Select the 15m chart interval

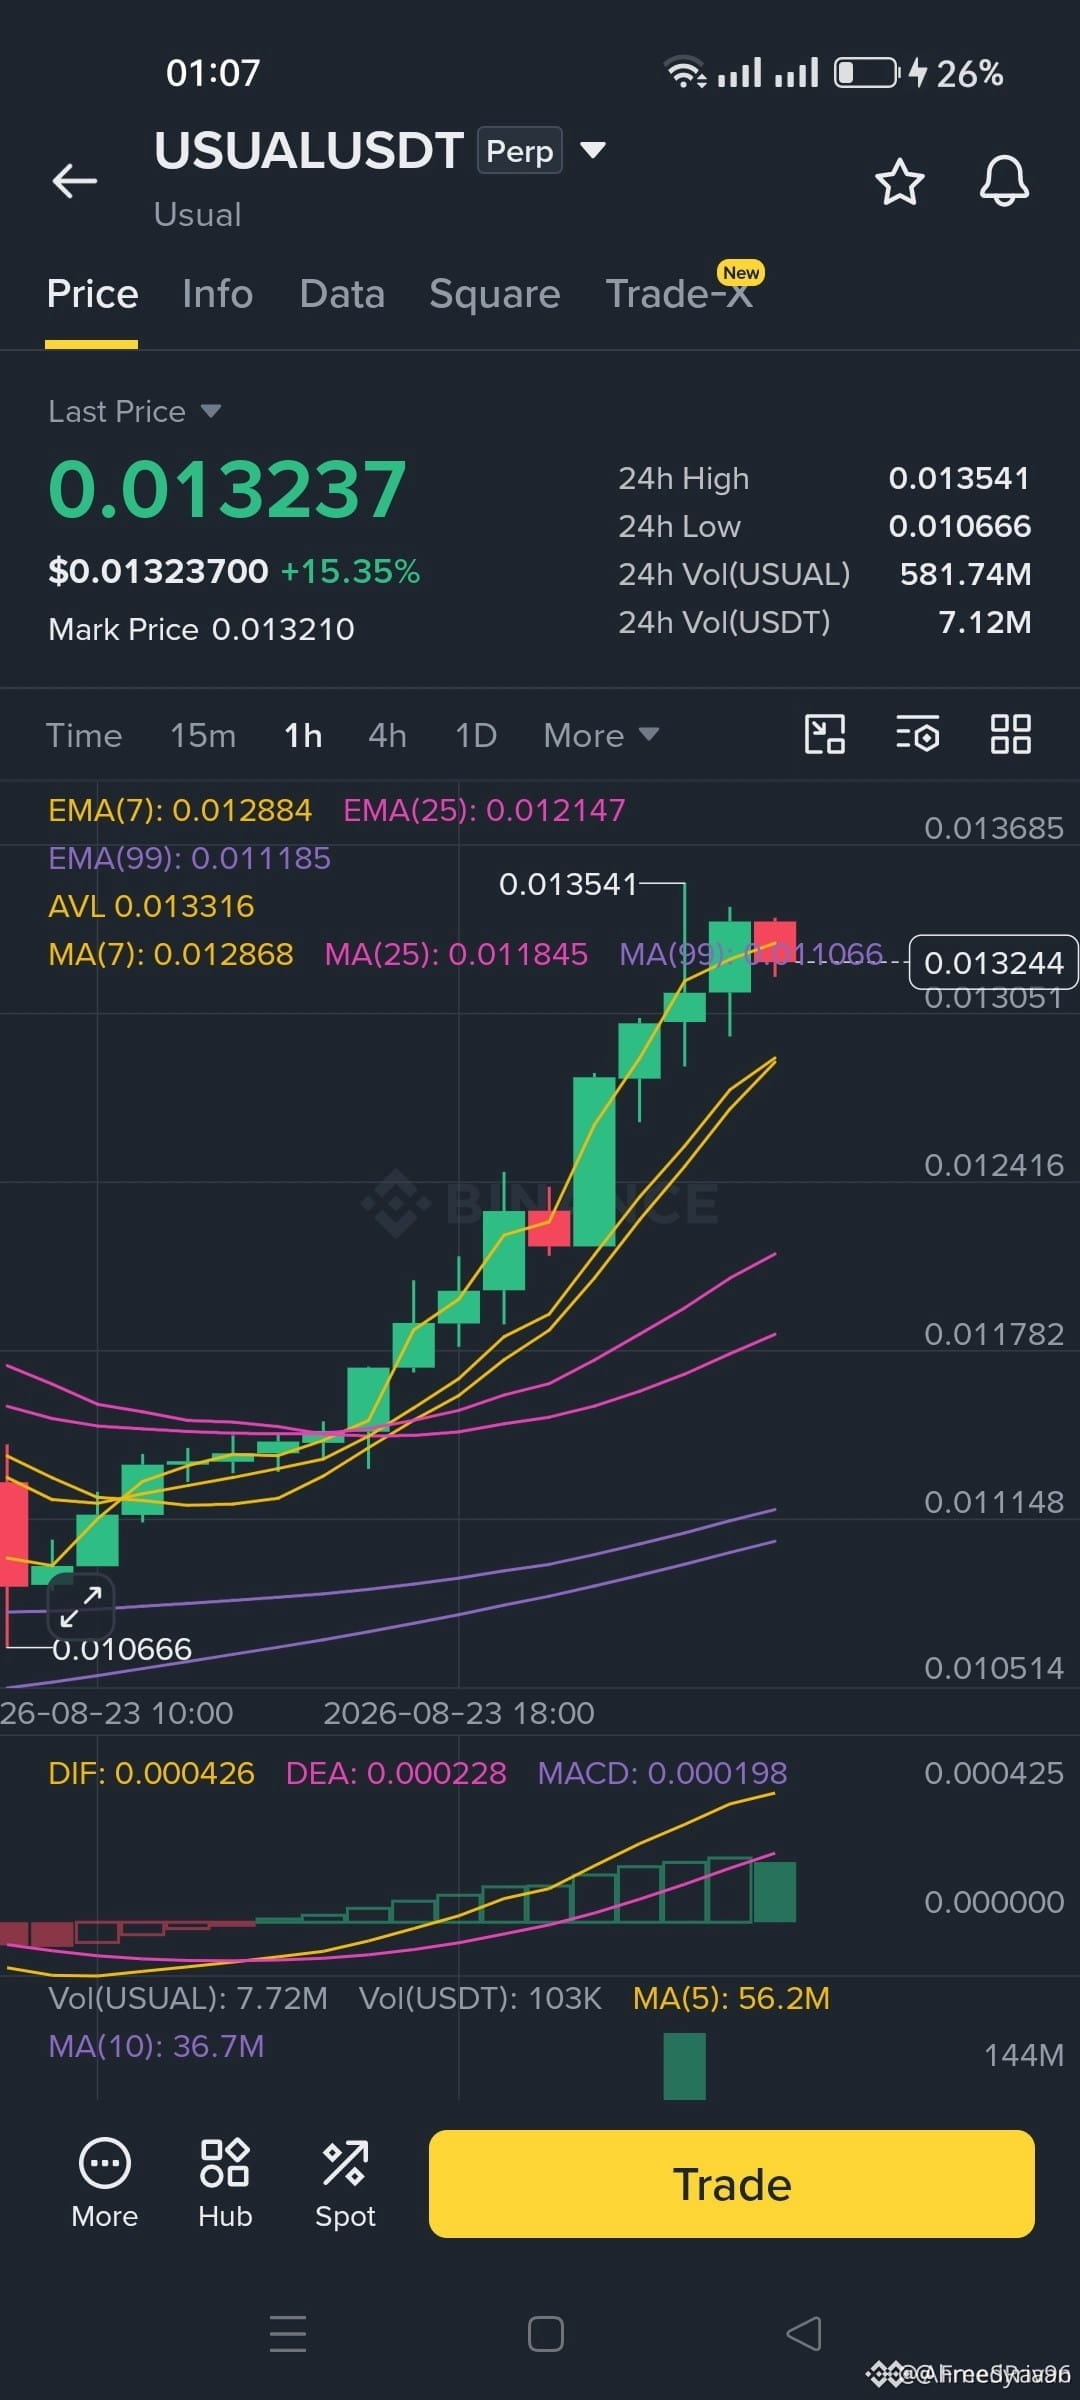tap(203, 735)
